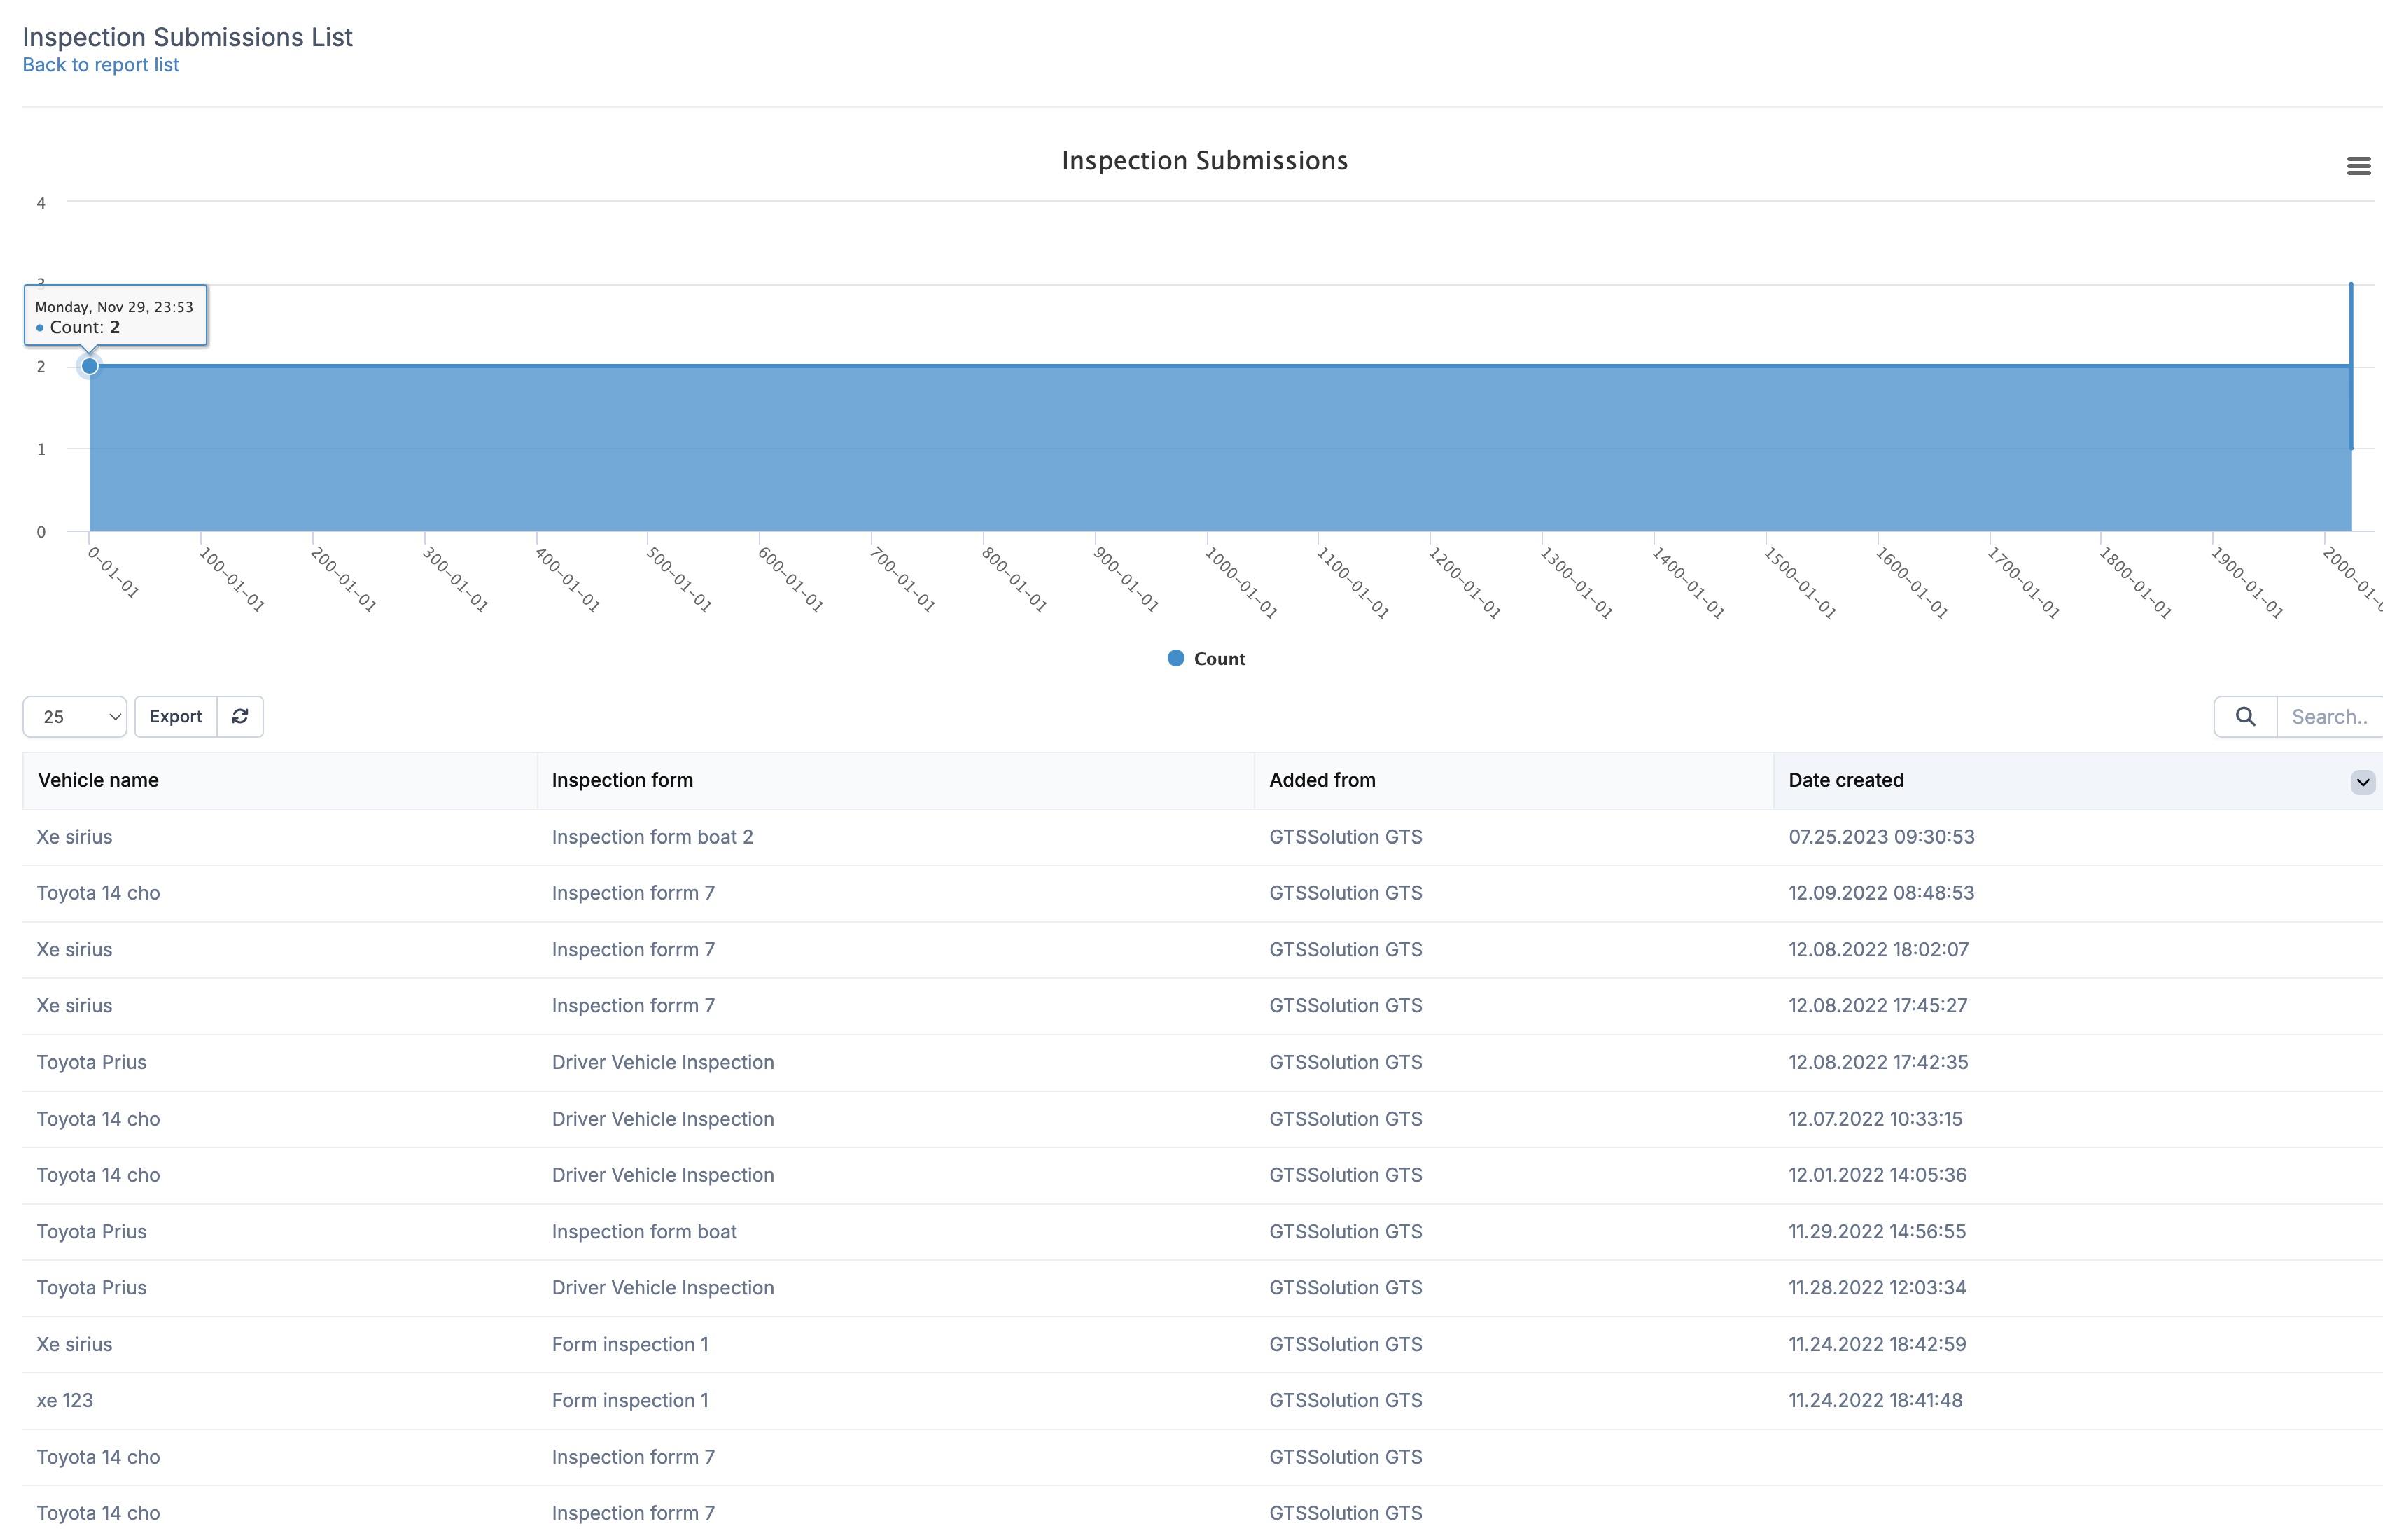Sort by Vehicle name column header
The height and width of the screenshot is (1540, 2383).
[98, 780]
